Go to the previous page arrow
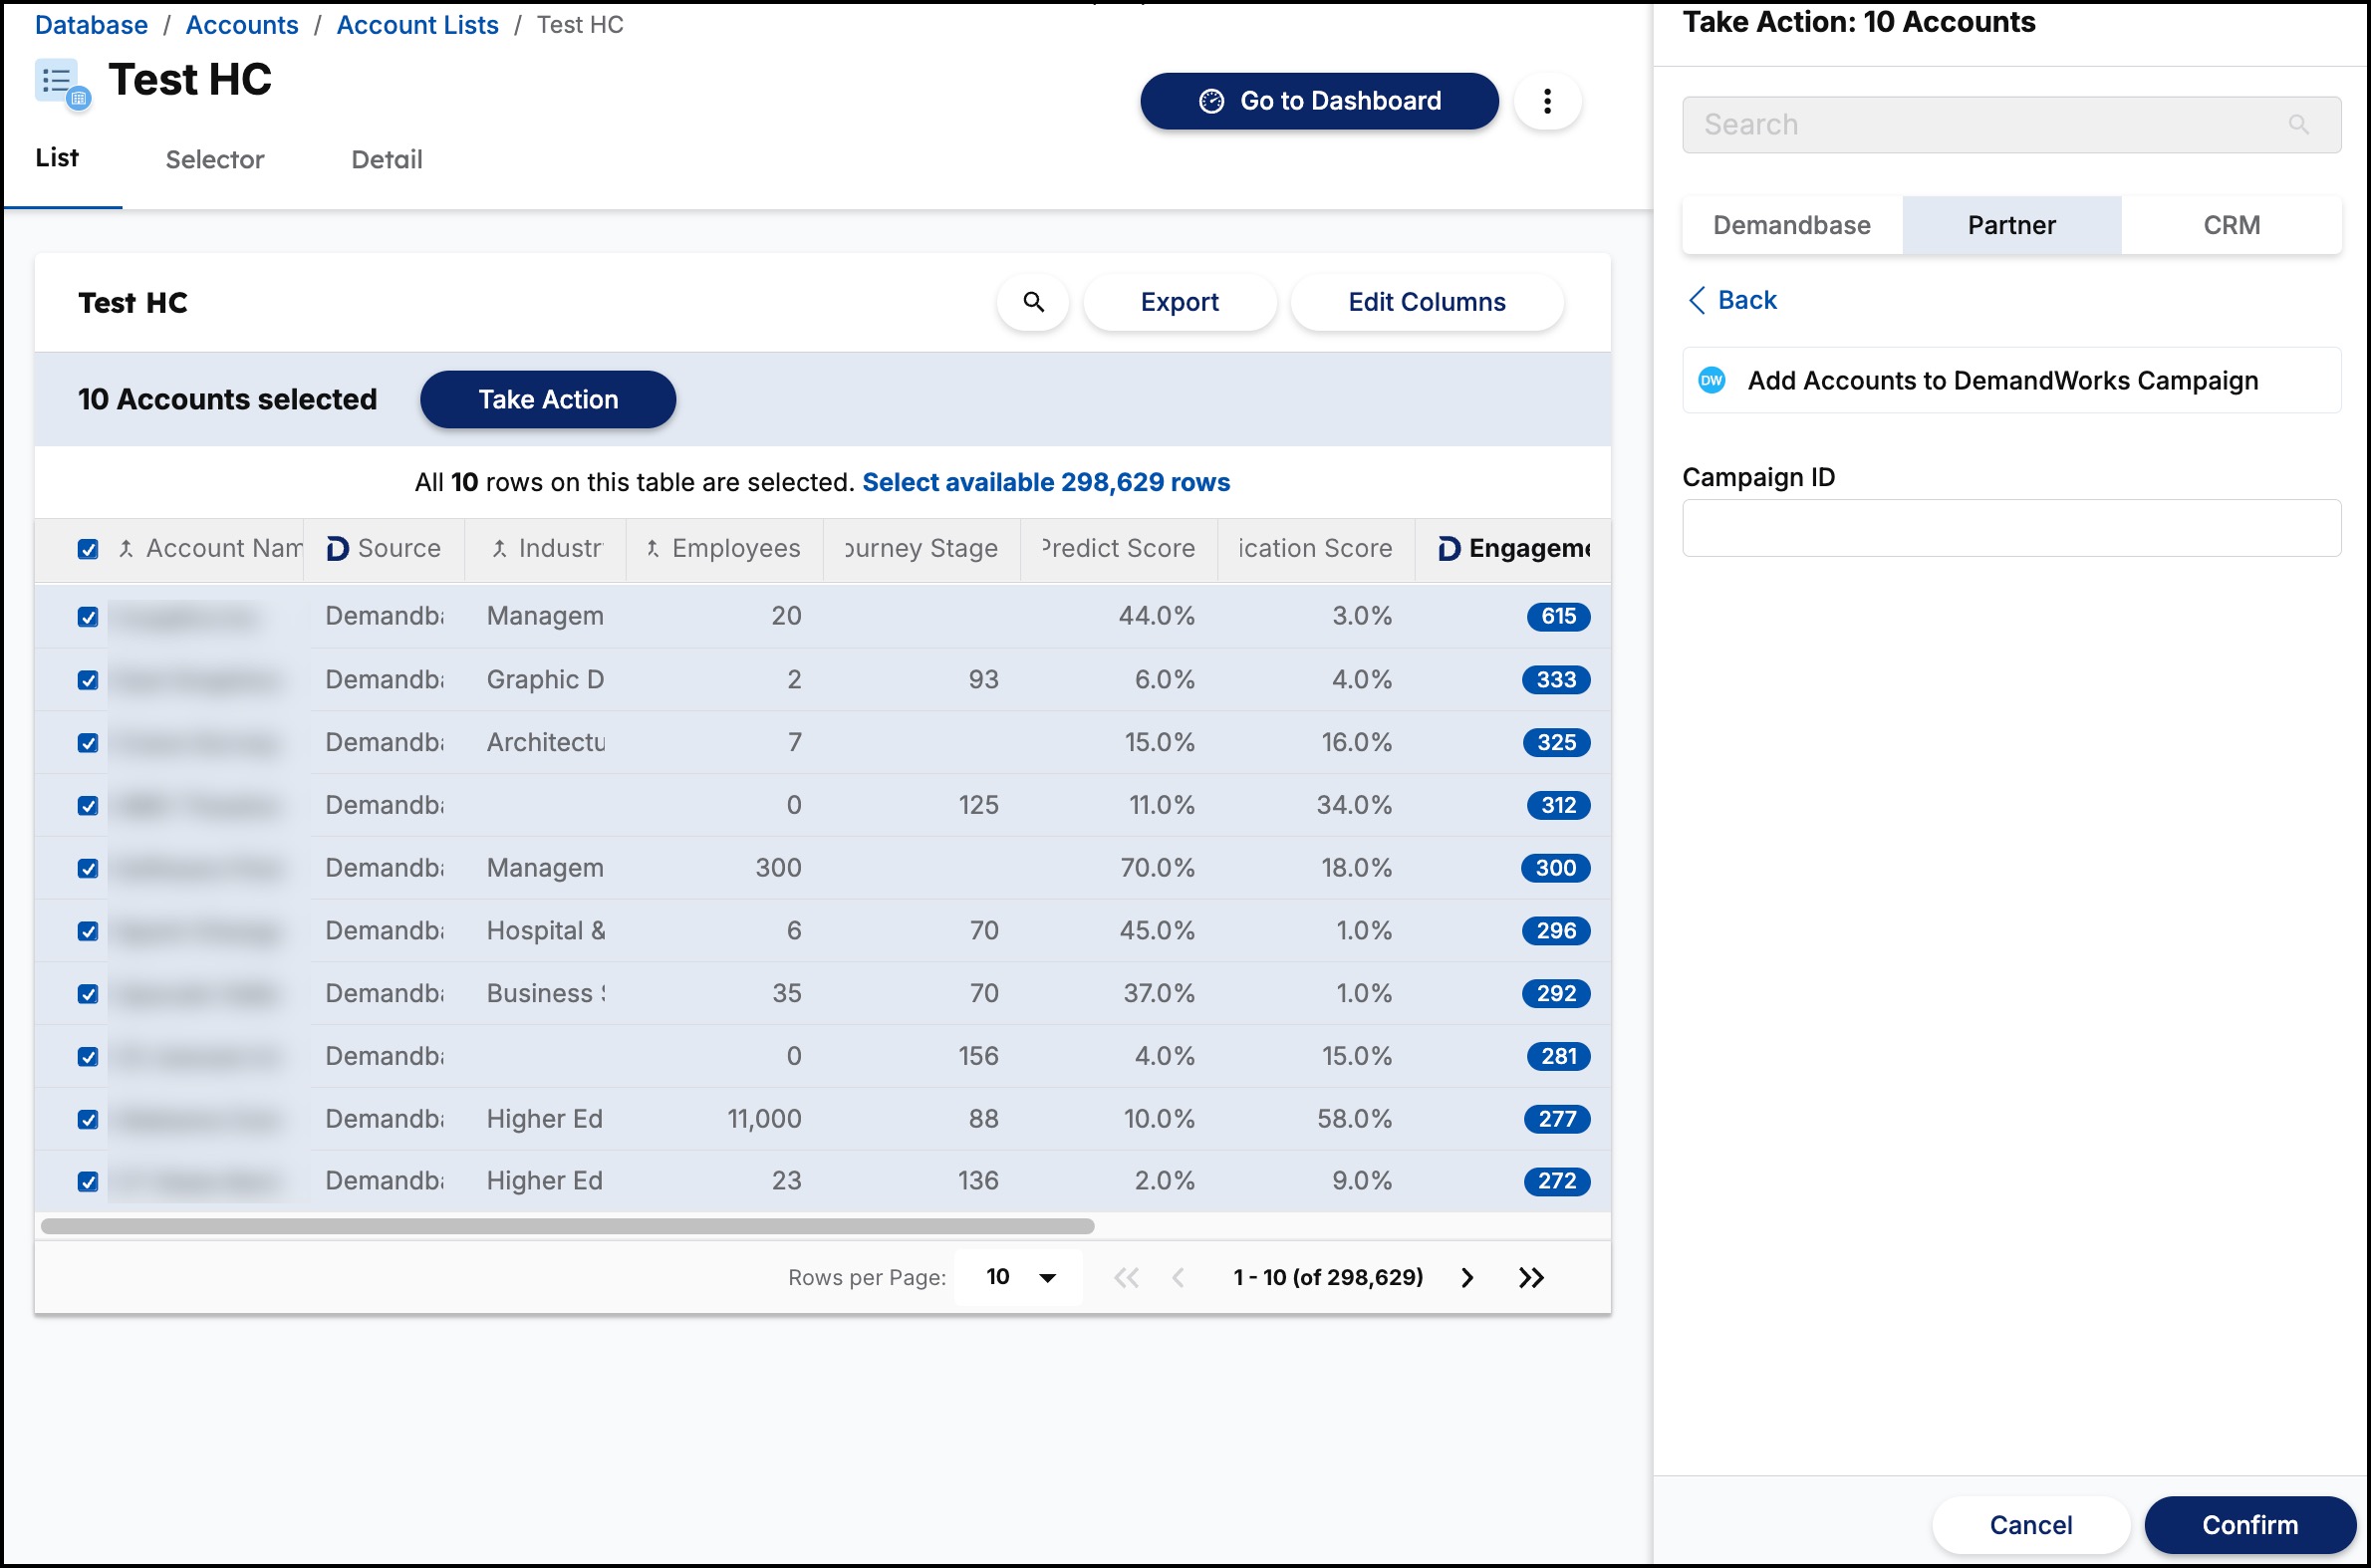This screenshot has width=2371, height=1568. pyautogui.click(x=1178, y=1277)
